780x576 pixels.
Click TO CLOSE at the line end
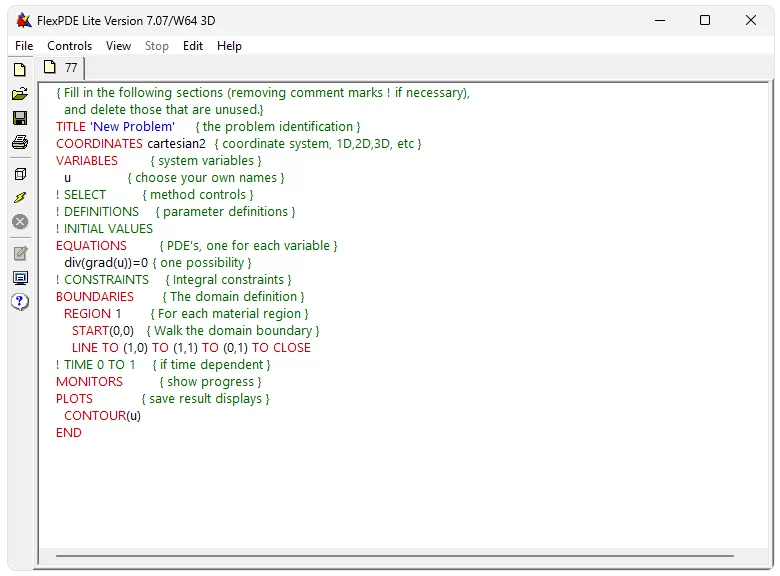click(281, 348)
